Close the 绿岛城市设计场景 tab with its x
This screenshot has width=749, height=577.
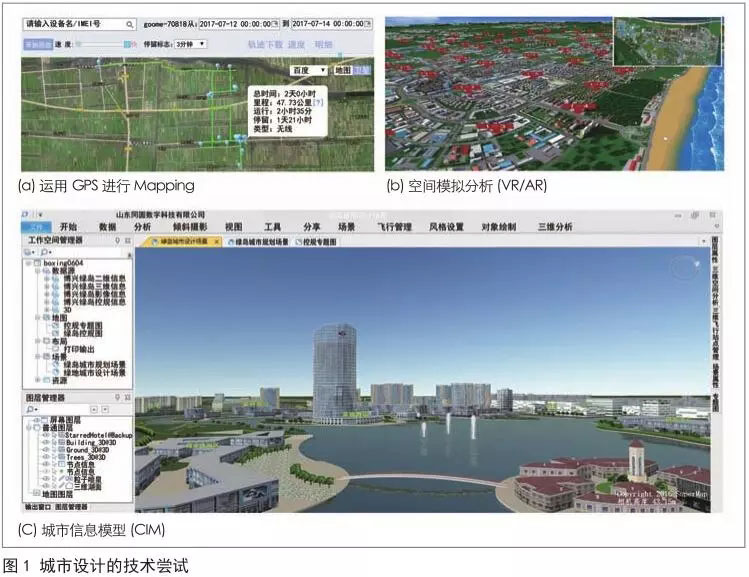click(x=216, y=242)
